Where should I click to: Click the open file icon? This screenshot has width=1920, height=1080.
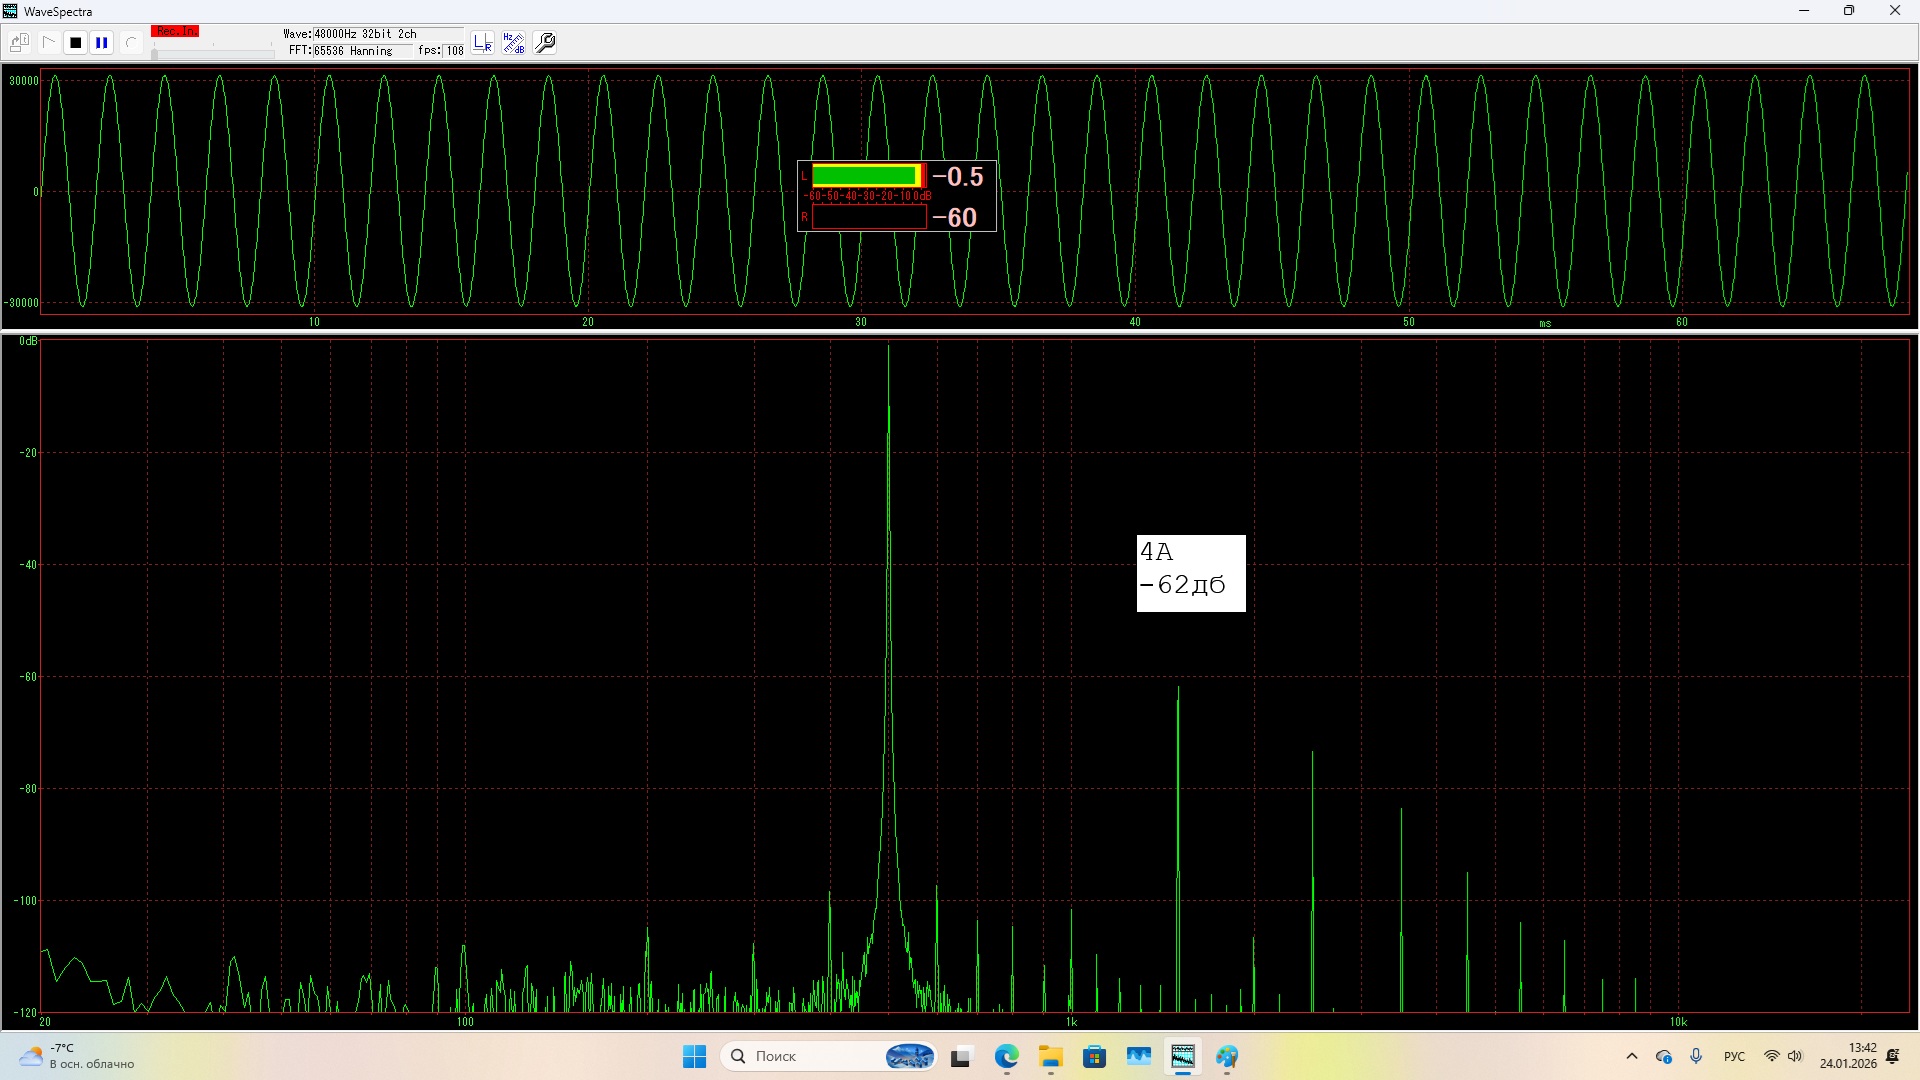pyautogui.click(x=19, y=43)
